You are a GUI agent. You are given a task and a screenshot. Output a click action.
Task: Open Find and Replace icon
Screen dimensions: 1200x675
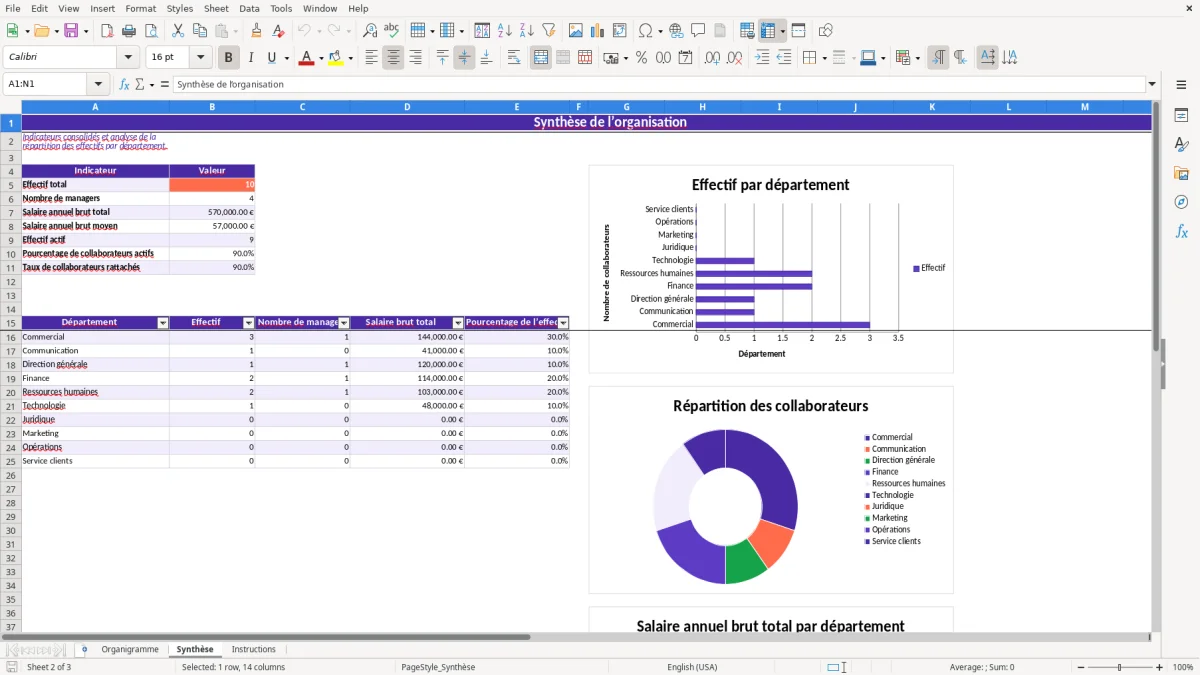point(370,31)
